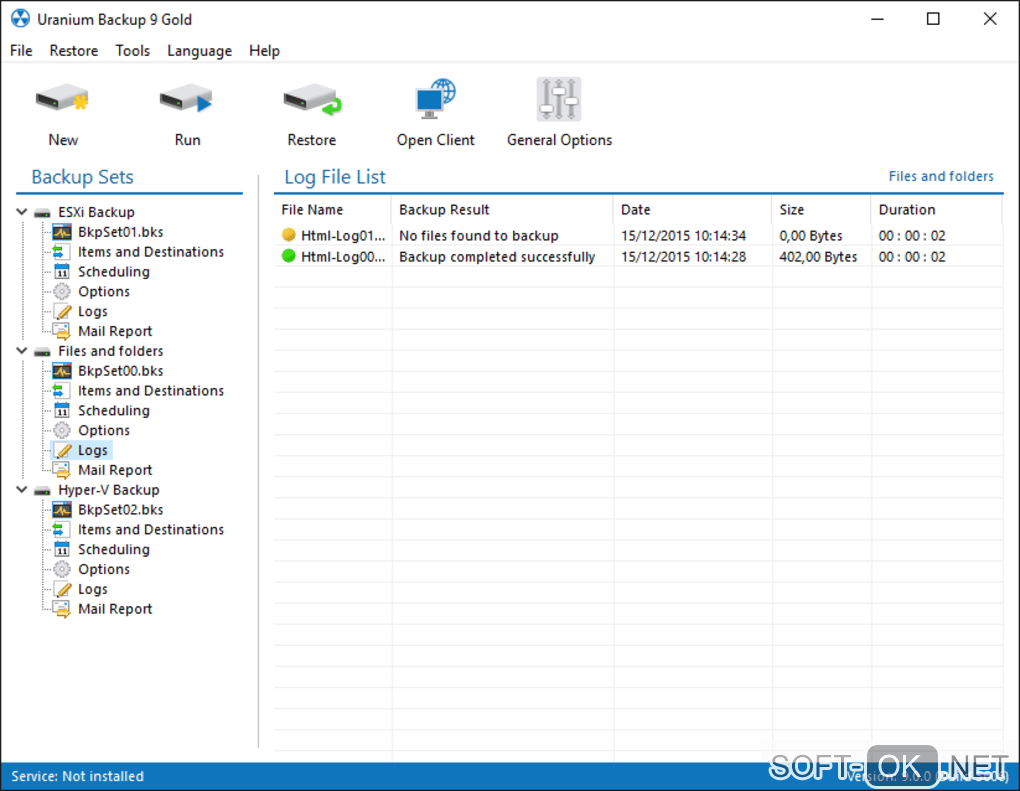Click Files and folders Mail Report icon
Viewport: 1020px width, 791px height.
pos(62,470)
